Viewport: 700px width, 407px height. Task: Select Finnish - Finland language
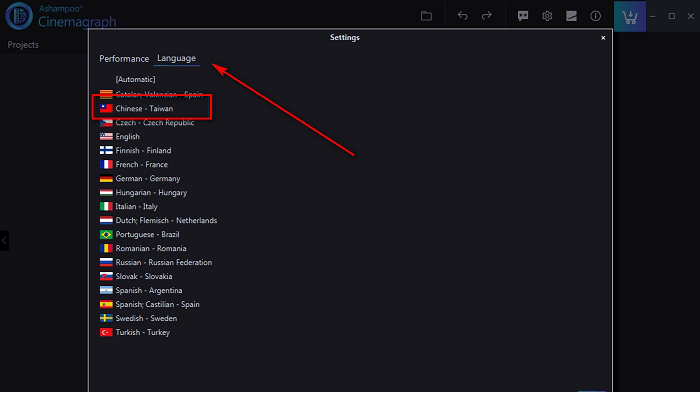pyautogui.click(x=135, y=150)
